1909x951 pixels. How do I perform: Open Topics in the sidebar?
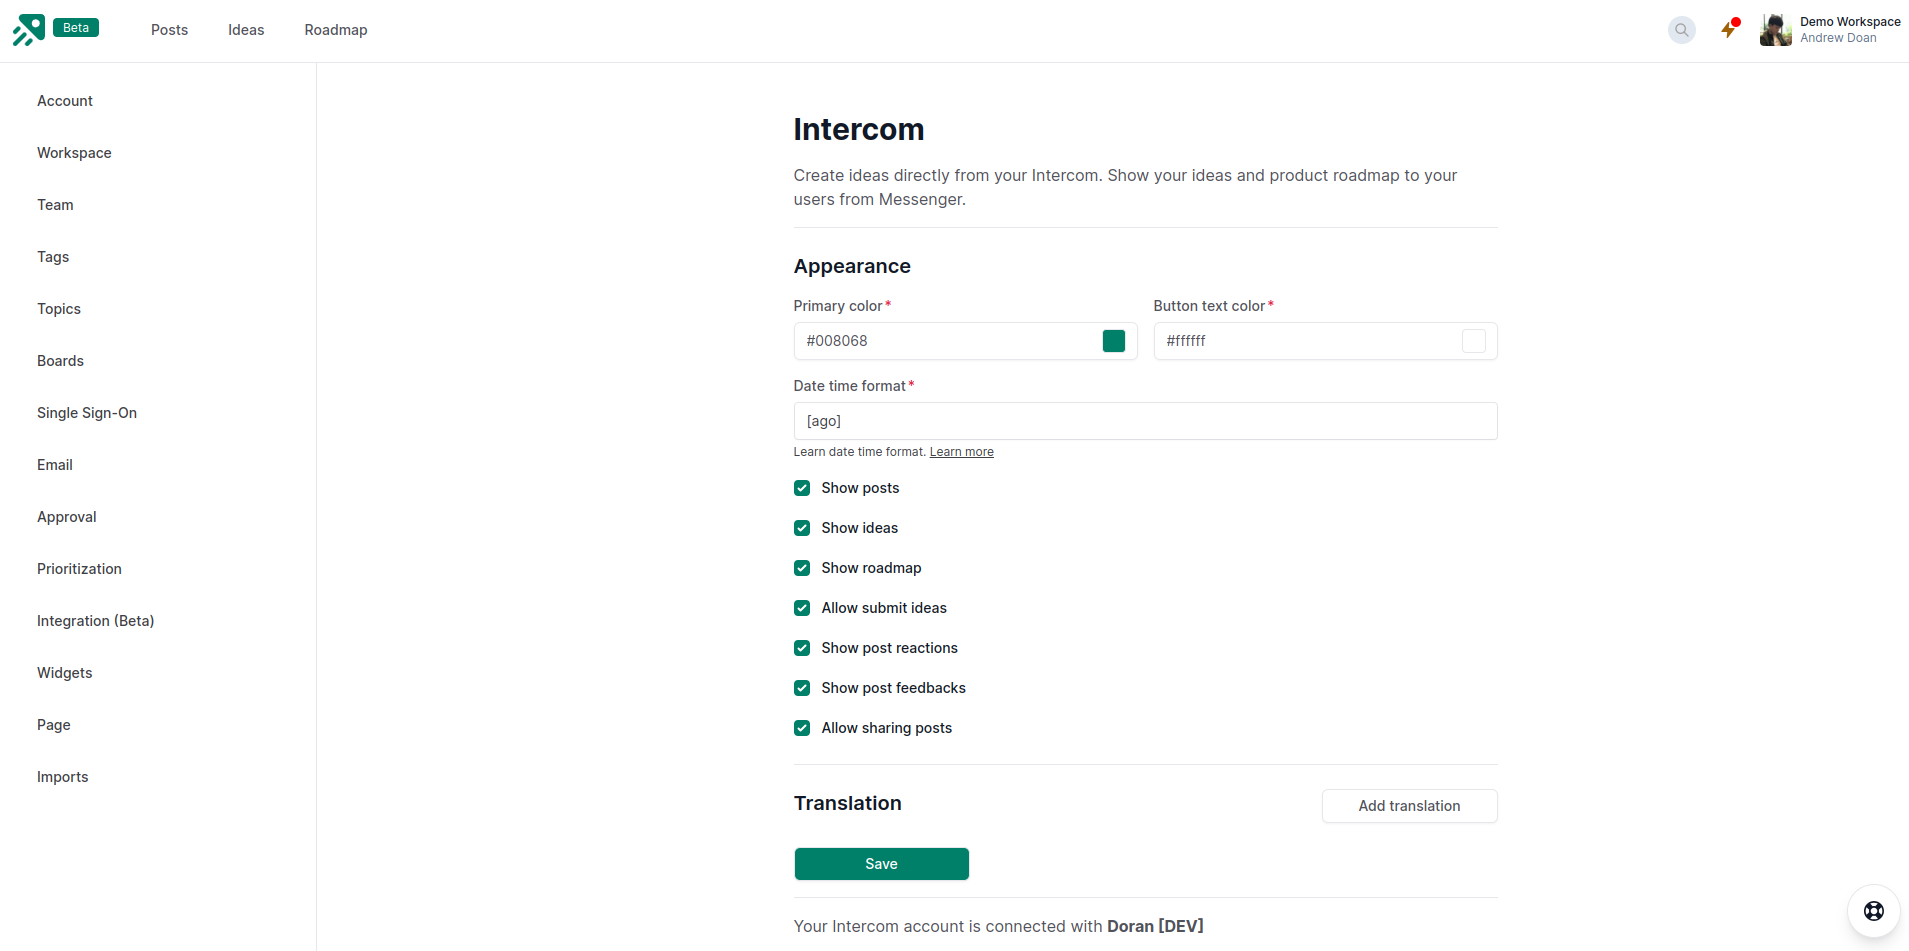[59, 309]
